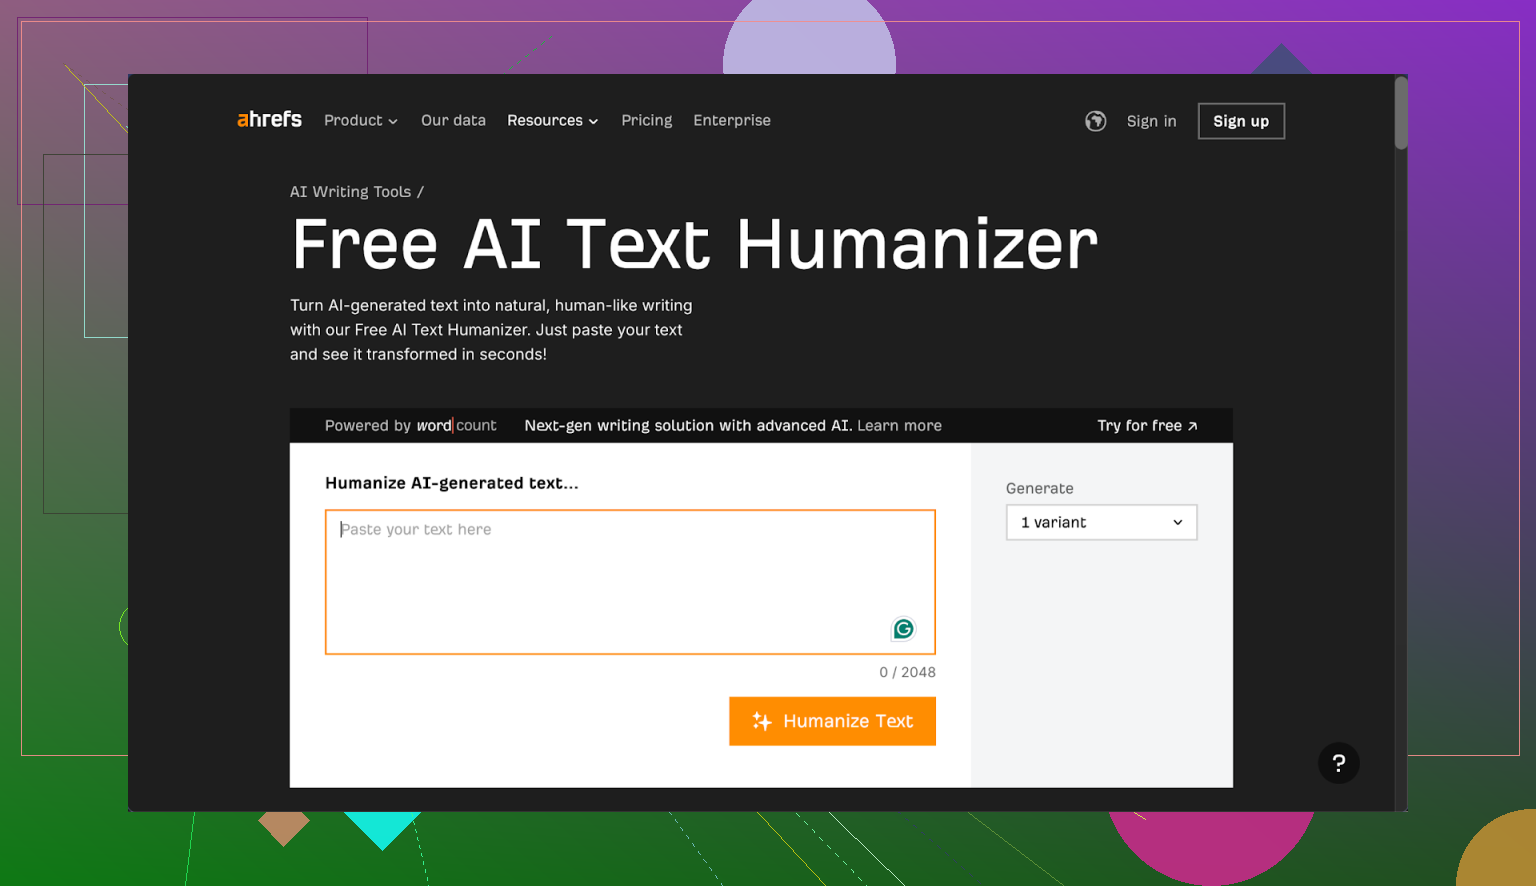Click the green Grammarly icon in the text box
This screenshot has width=1536, height=886.
[903, 629]
